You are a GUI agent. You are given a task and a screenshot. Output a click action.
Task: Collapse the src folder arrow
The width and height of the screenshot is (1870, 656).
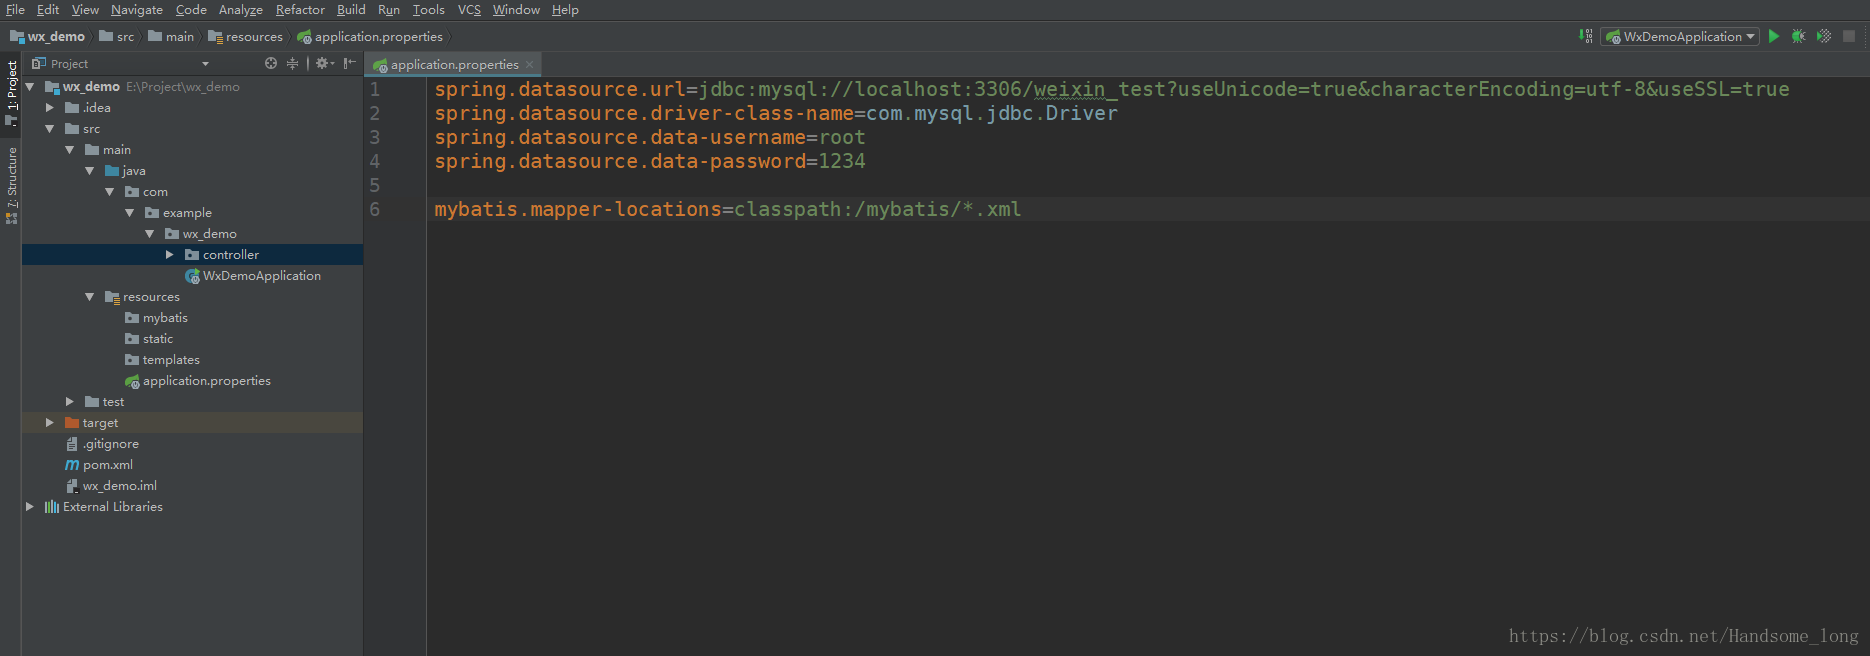click(50, 129)
